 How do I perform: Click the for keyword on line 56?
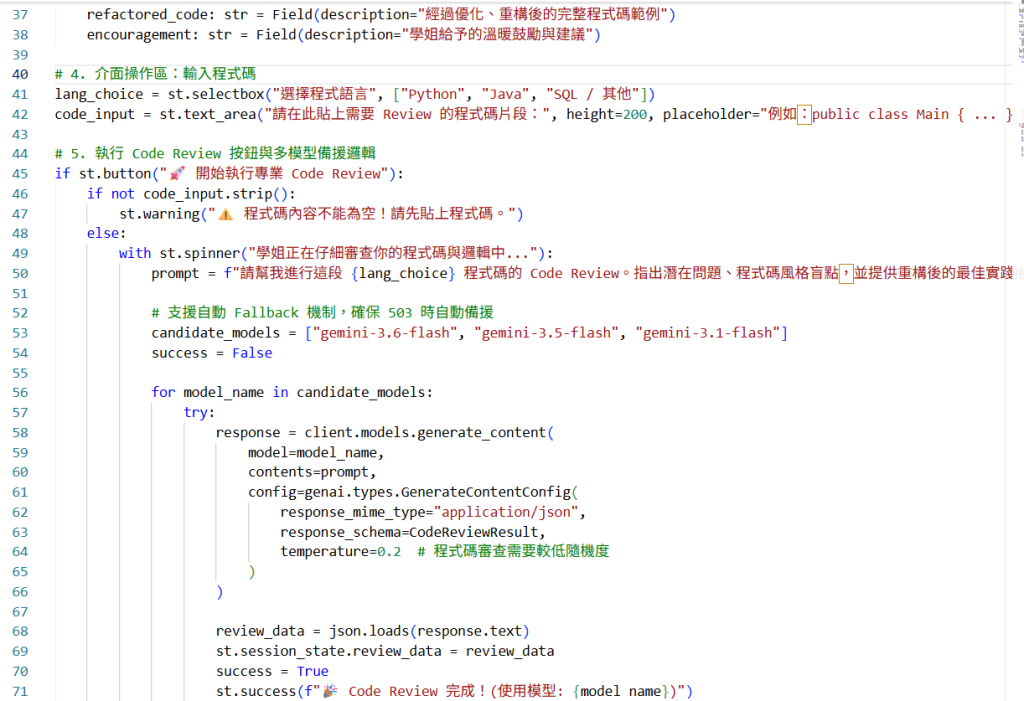163,392
